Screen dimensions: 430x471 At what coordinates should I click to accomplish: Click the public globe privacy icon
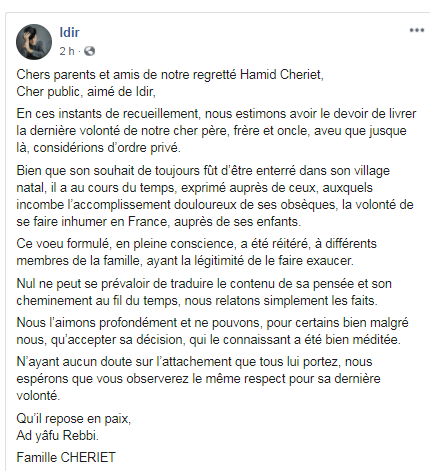89,51
